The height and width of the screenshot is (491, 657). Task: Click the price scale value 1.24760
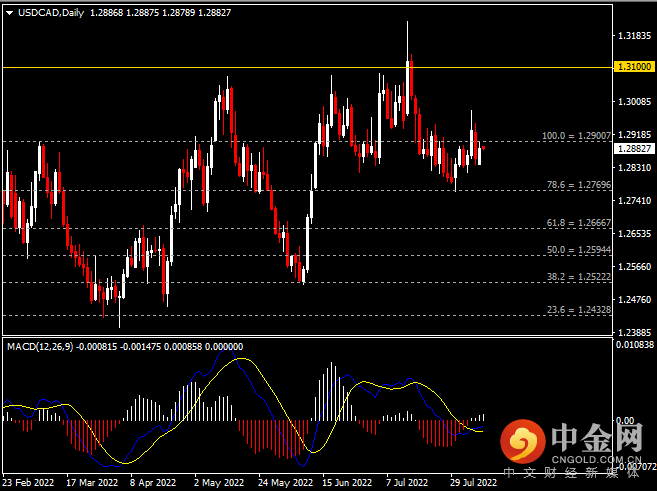(x=635, y=300)
